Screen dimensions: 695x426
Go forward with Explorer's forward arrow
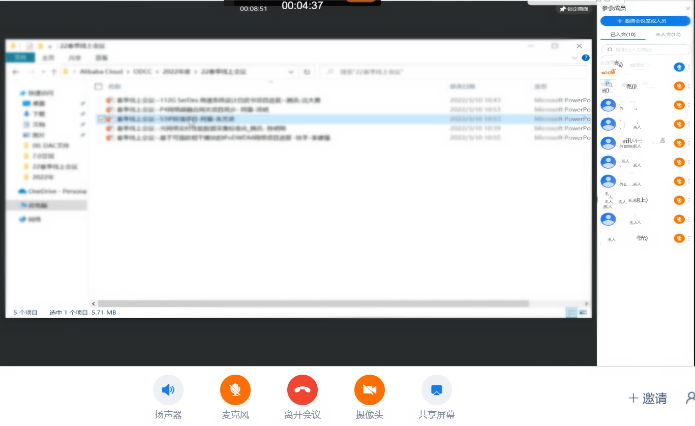click(x=31, y=72)
